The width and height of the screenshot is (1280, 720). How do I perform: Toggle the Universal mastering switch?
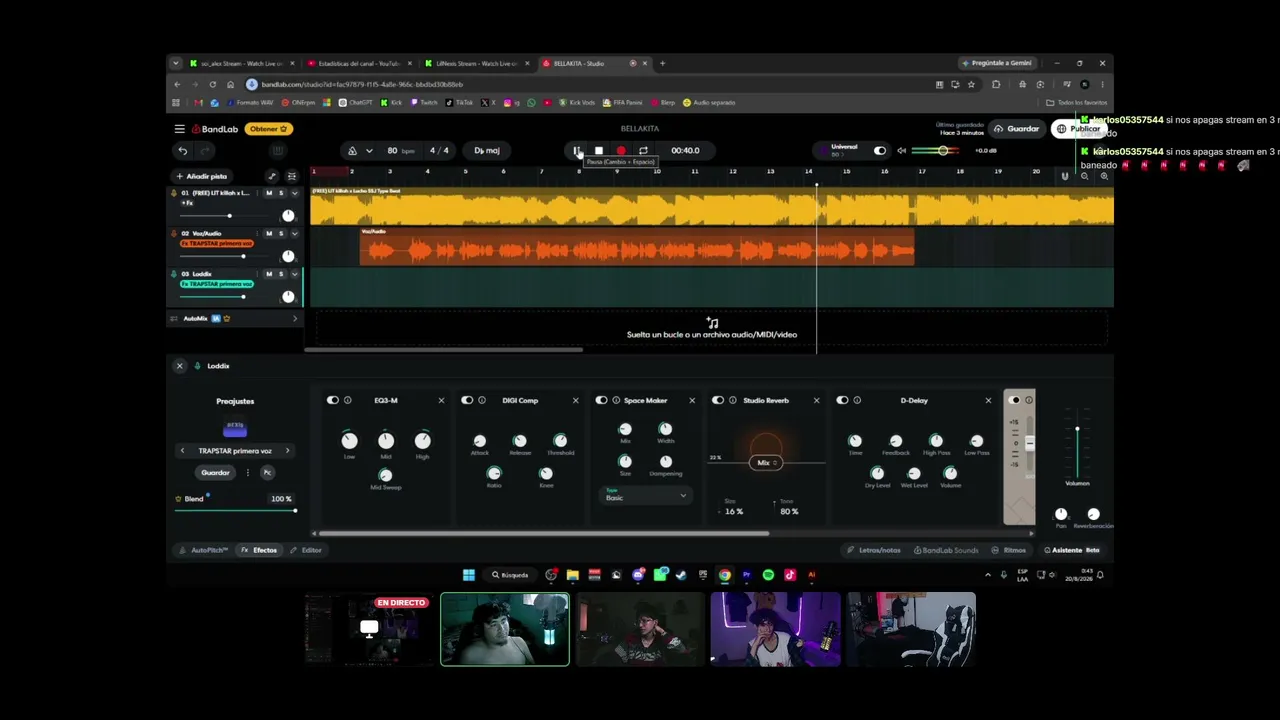coord(880,151)
